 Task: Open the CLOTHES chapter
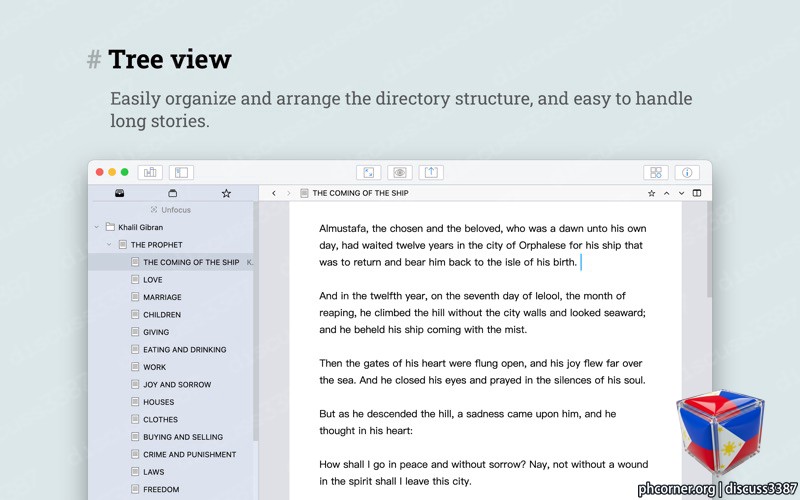(x=160, y=419)
